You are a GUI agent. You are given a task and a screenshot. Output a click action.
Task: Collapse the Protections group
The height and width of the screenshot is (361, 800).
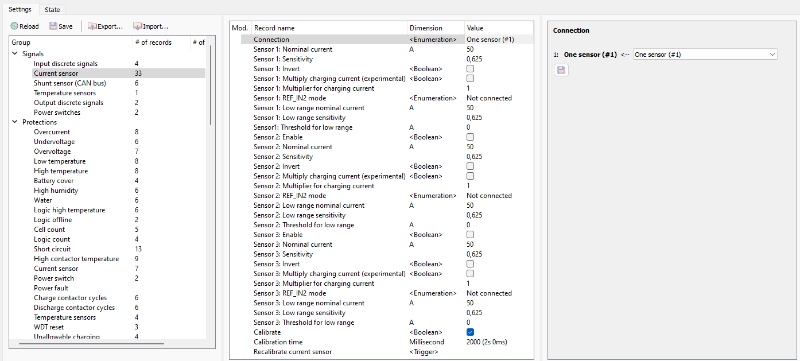point(14,122)
